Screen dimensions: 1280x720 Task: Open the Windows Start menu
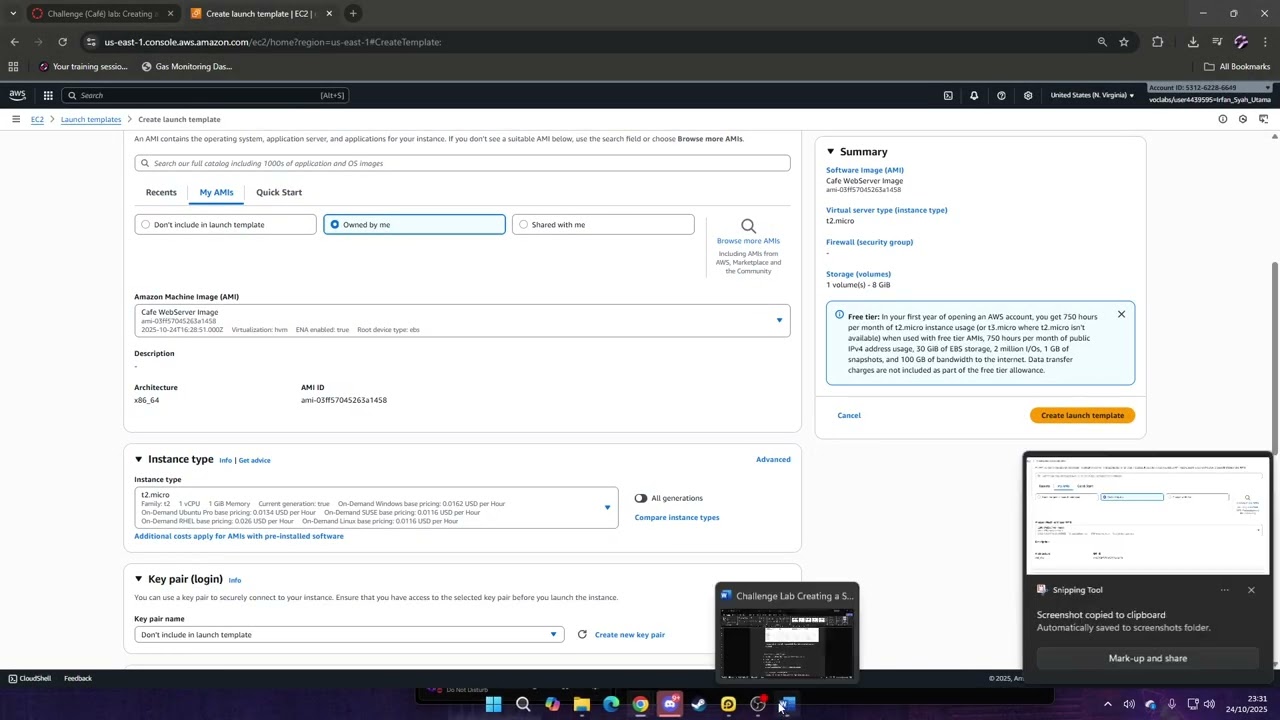(x=493, y=704)
